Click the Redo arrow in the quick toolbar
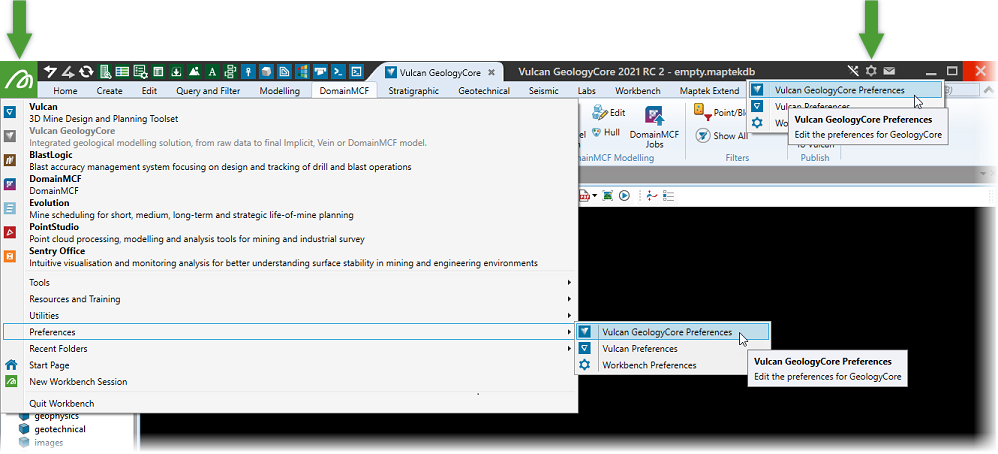 click(x=68, y=72)
